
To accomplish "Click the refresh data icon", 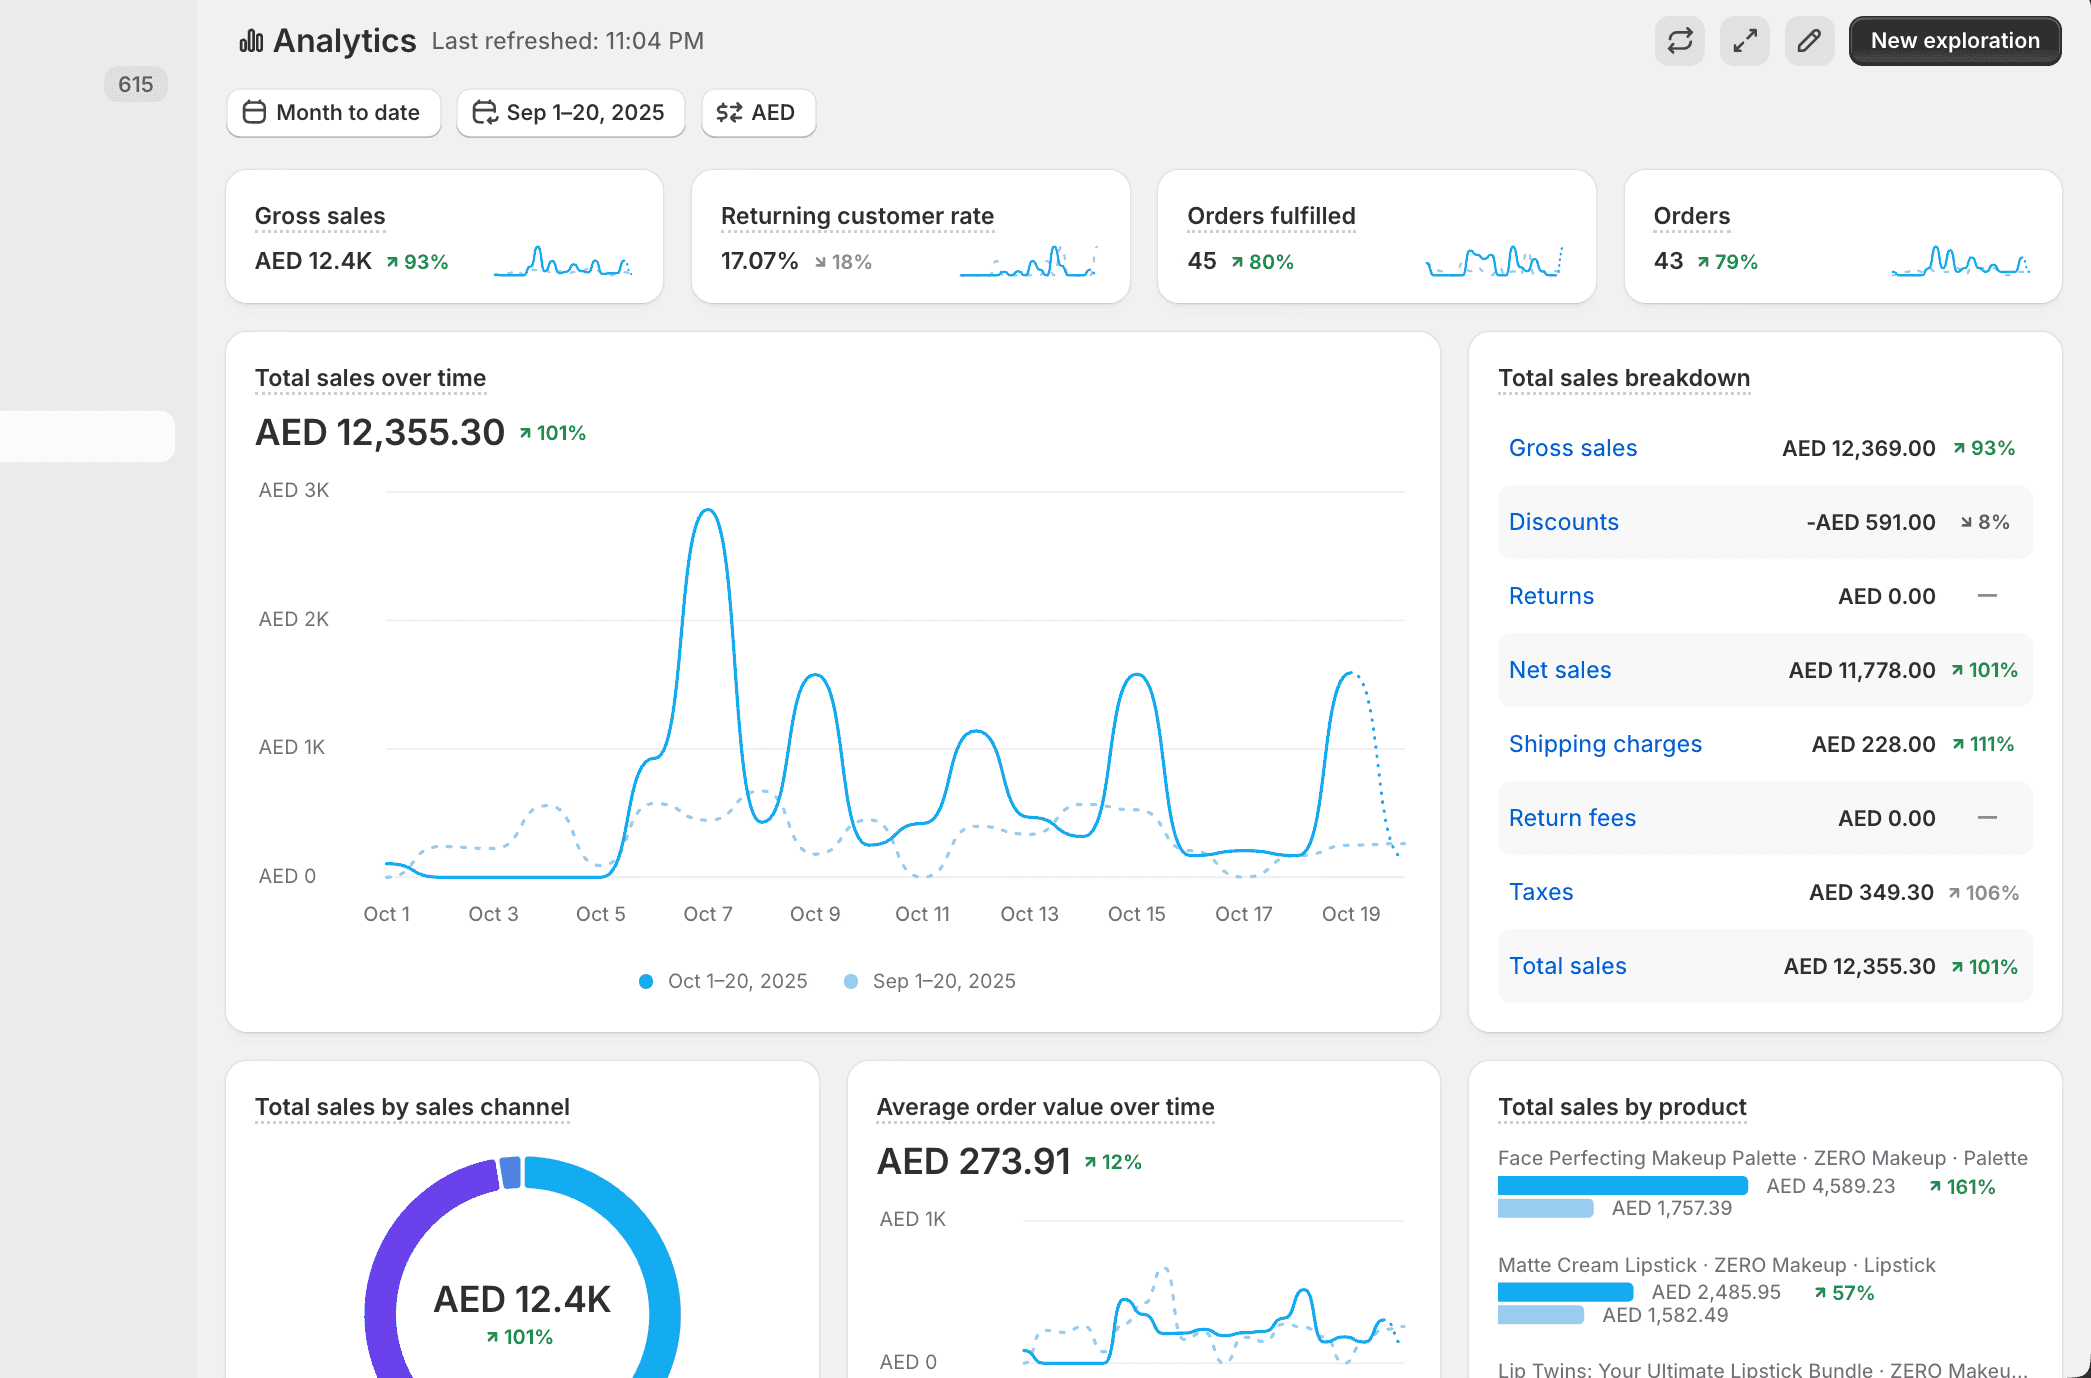I will point(1679,41).
